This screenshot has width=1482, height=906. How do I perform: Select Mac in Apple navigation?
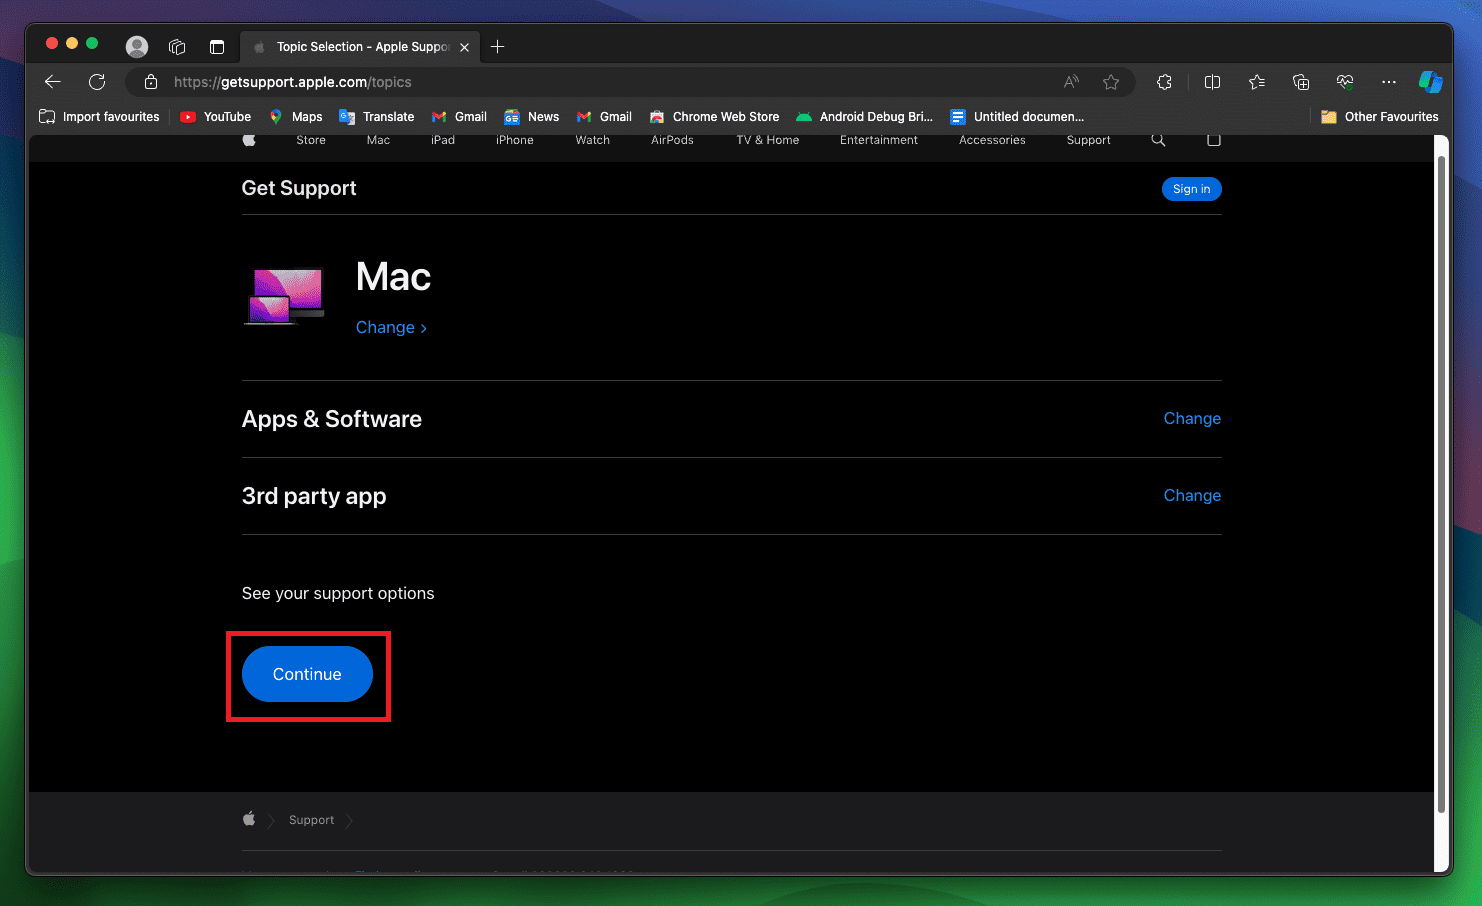(378, 140)
